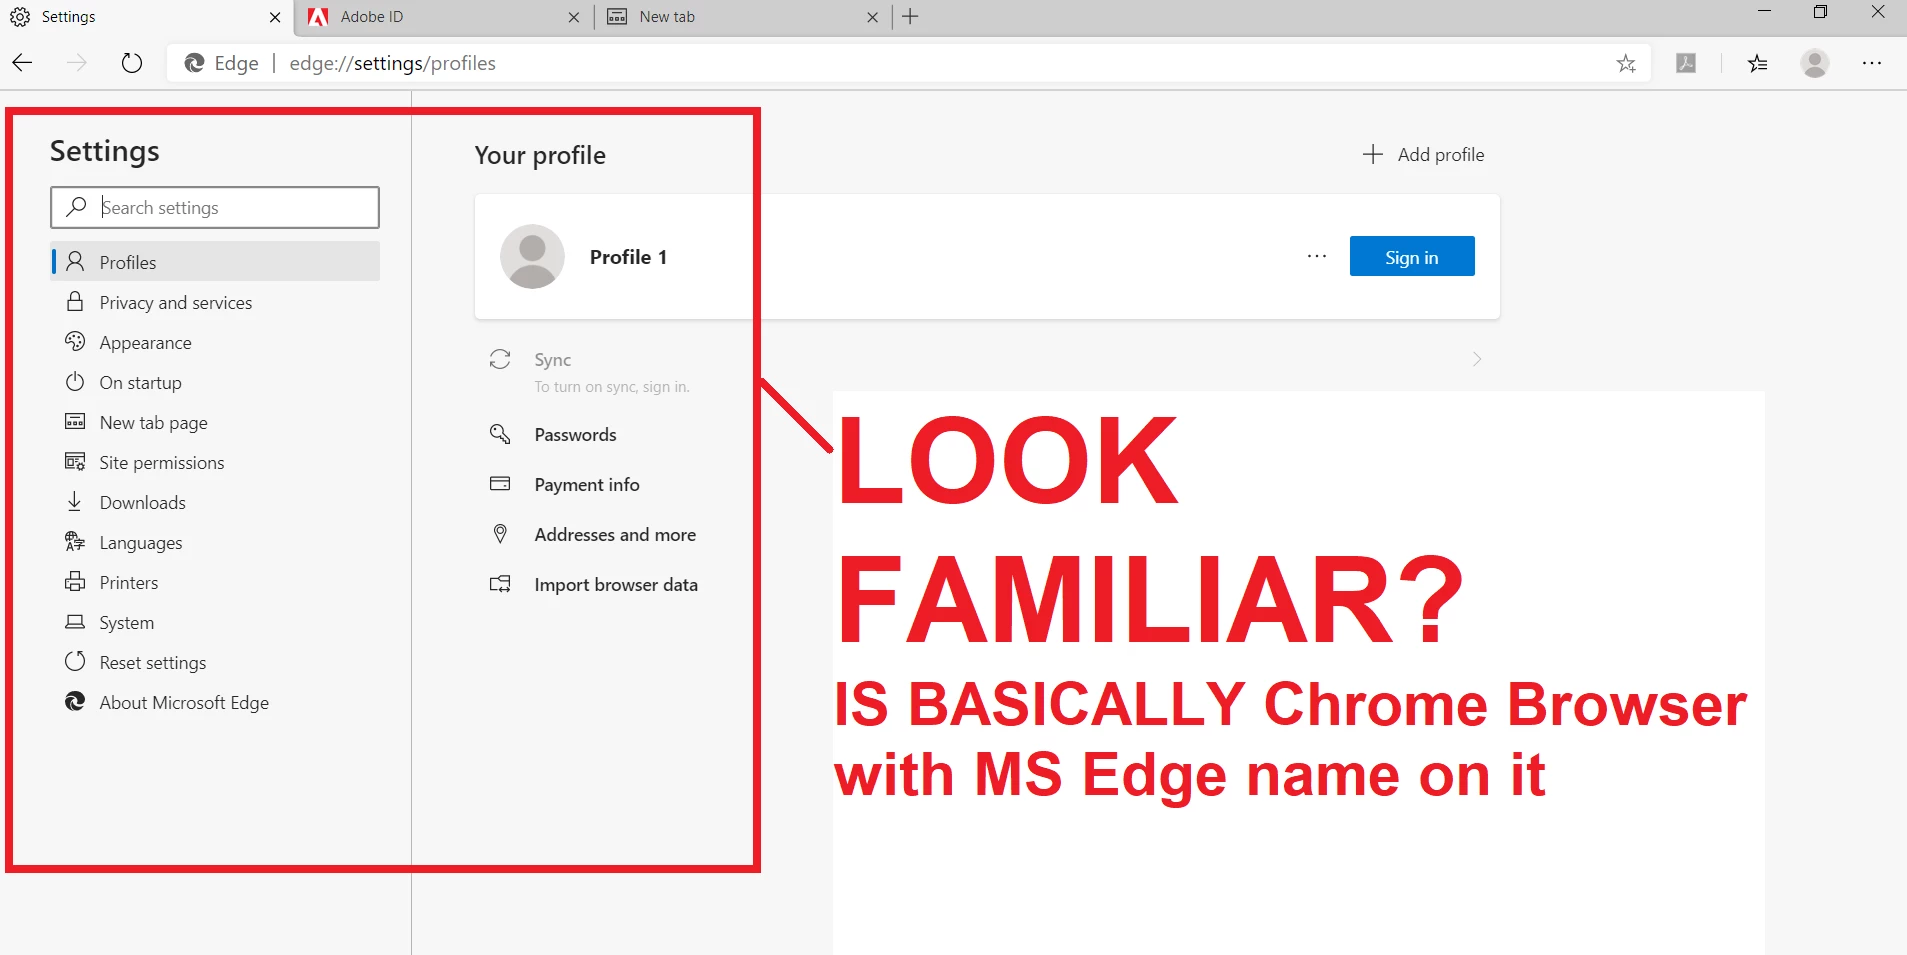Click the Search settings input field
Image resolution: width=1907 pixels, height=955 pixels.
pos(215,207)
